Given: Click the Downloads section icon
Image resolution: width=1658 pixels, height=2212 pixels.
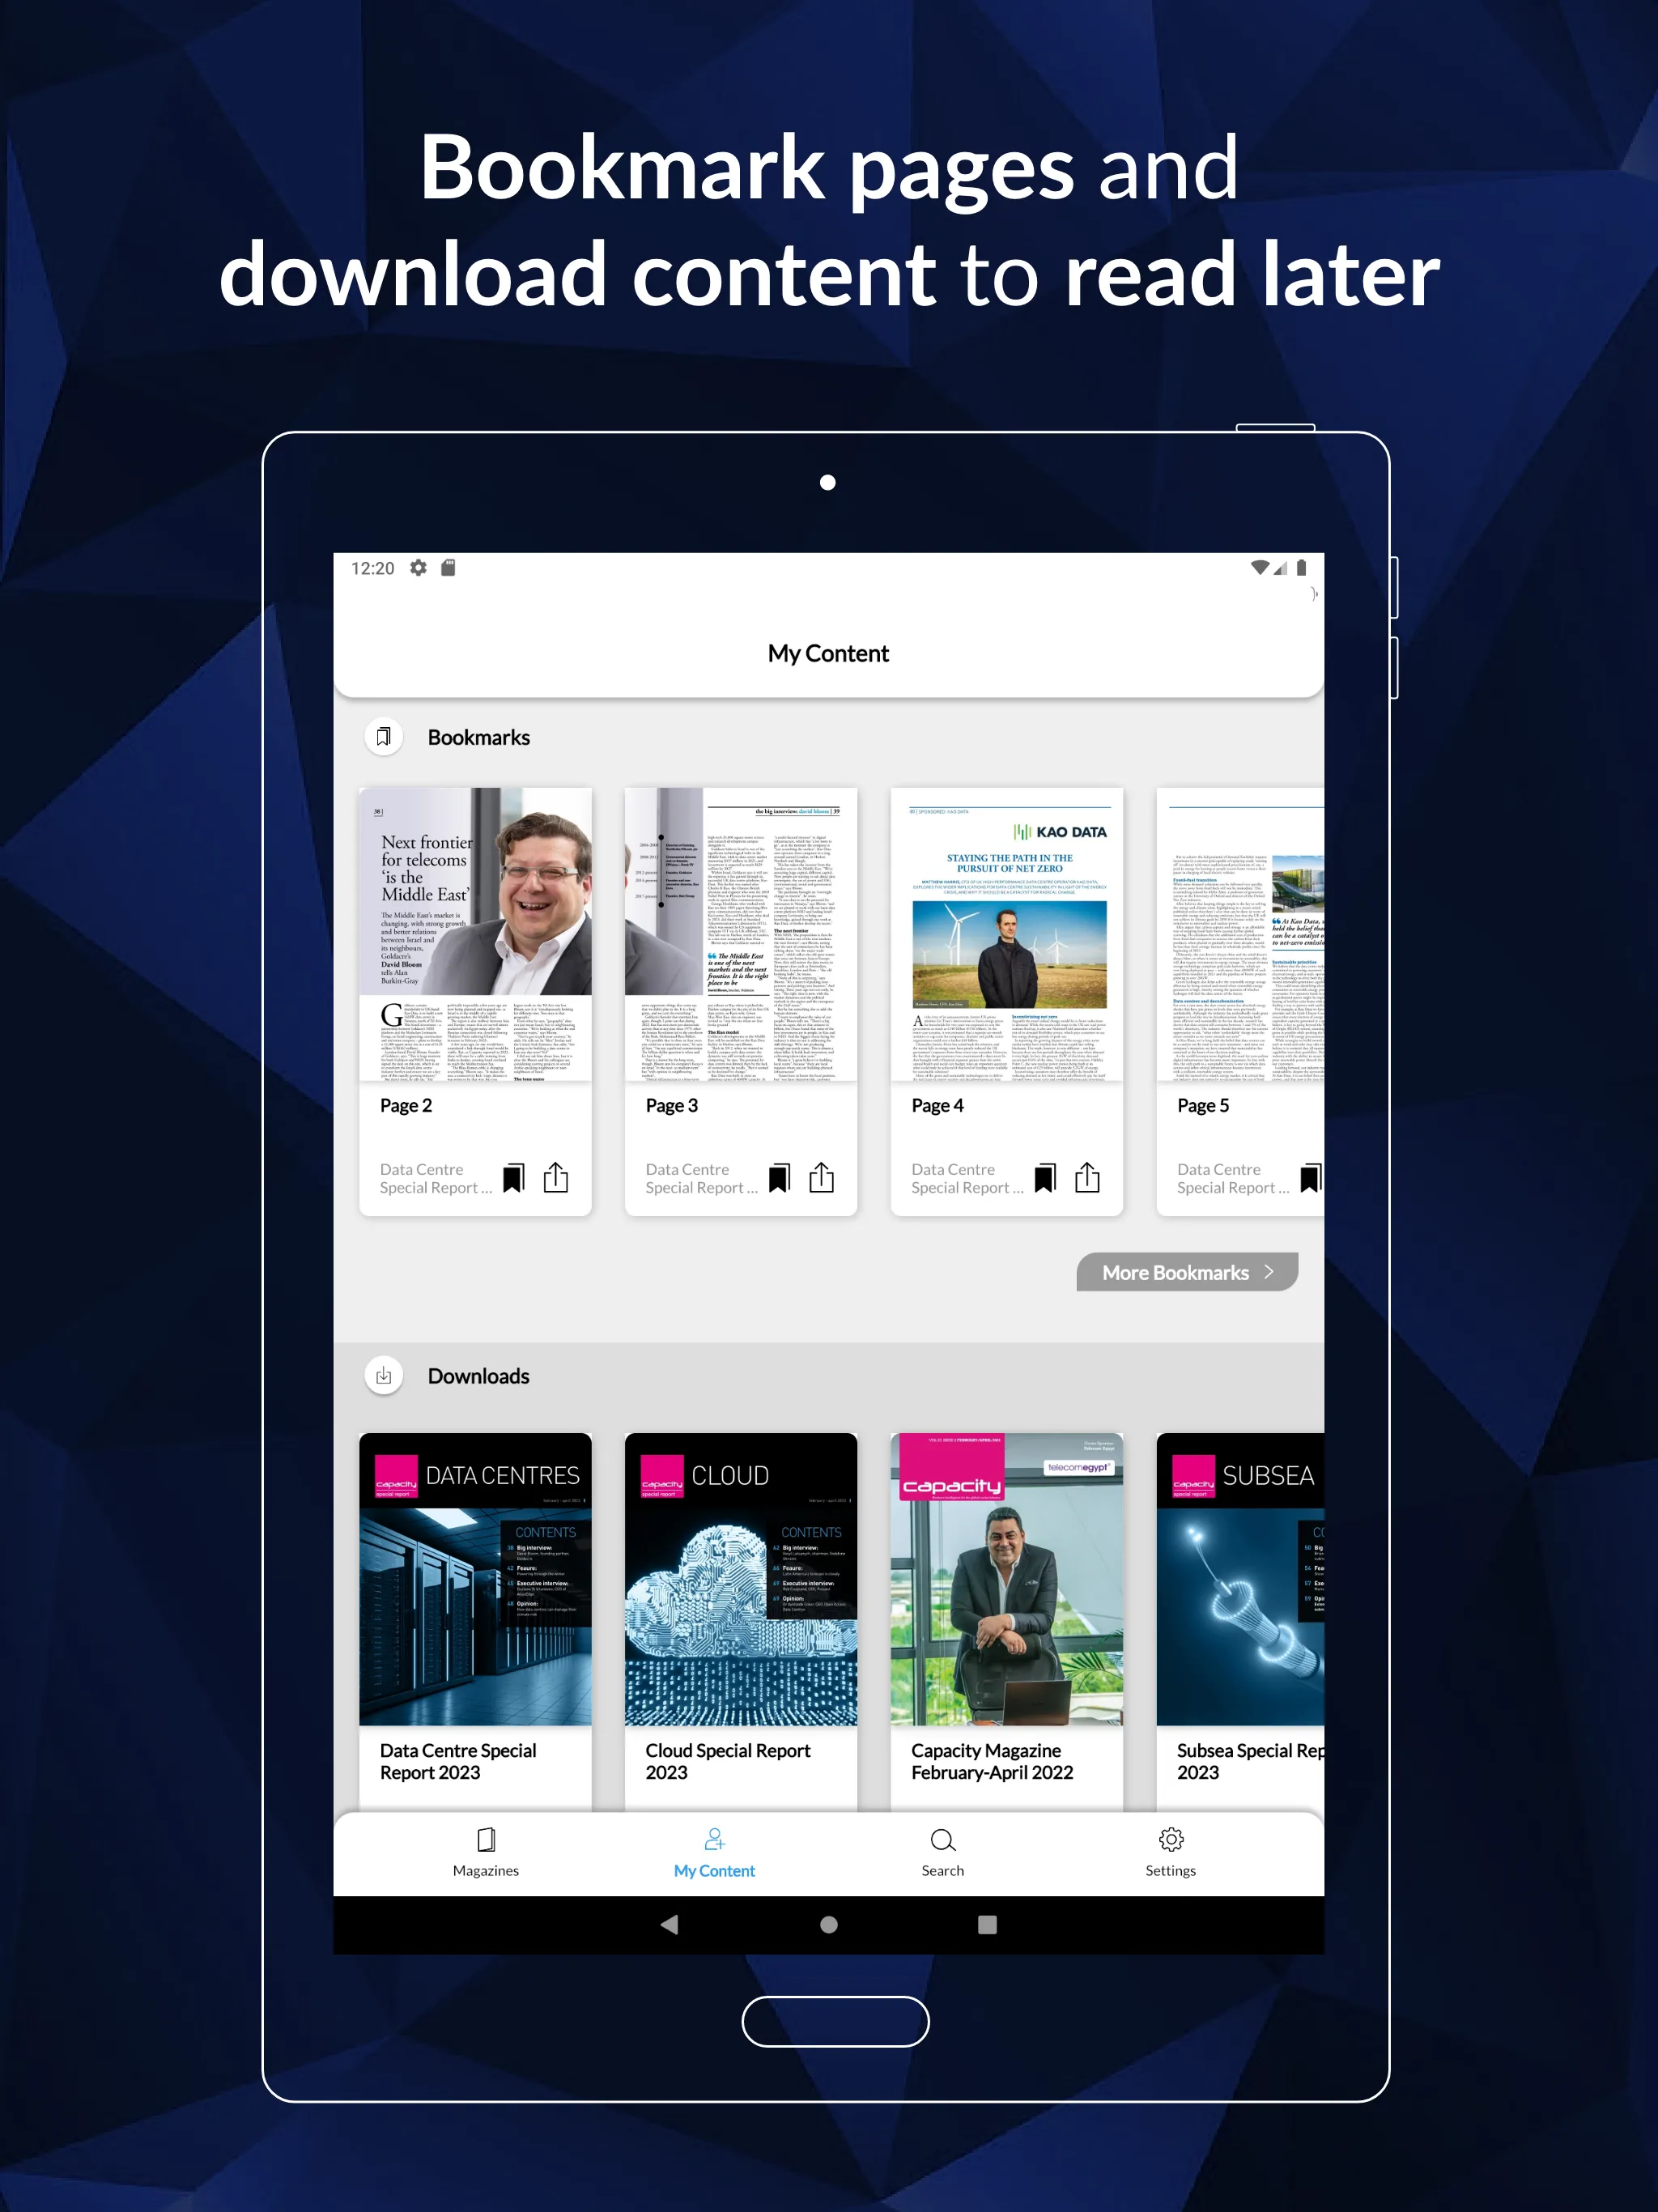Looking at the screenshot, I should pos(385,1376).
